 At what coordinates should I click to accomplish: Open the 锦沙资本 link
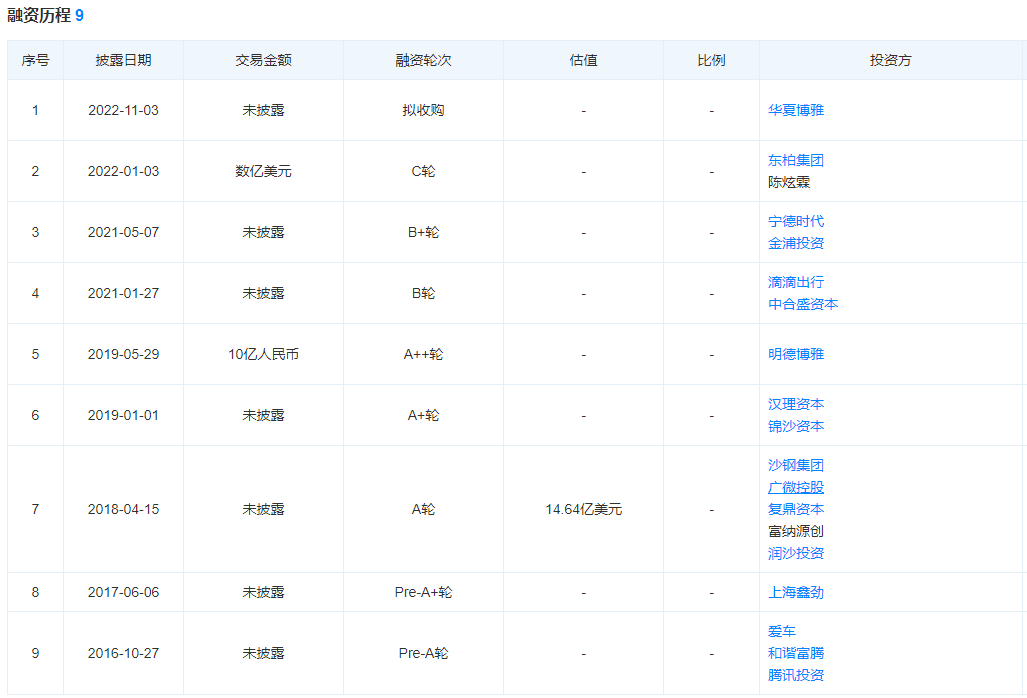tap(796, 426)
